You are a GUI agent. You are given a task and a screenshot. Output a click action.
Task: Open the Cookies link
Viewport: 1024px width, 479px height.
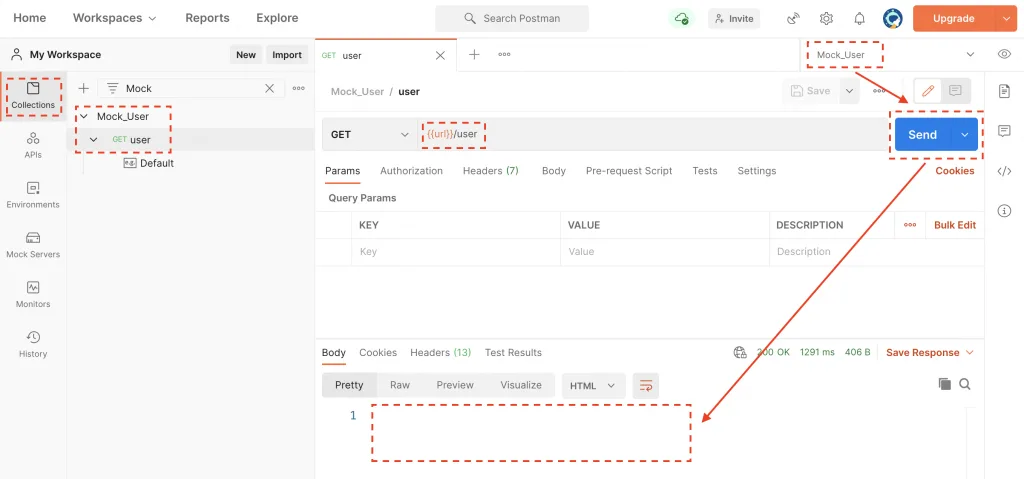[x=955, y=171]
